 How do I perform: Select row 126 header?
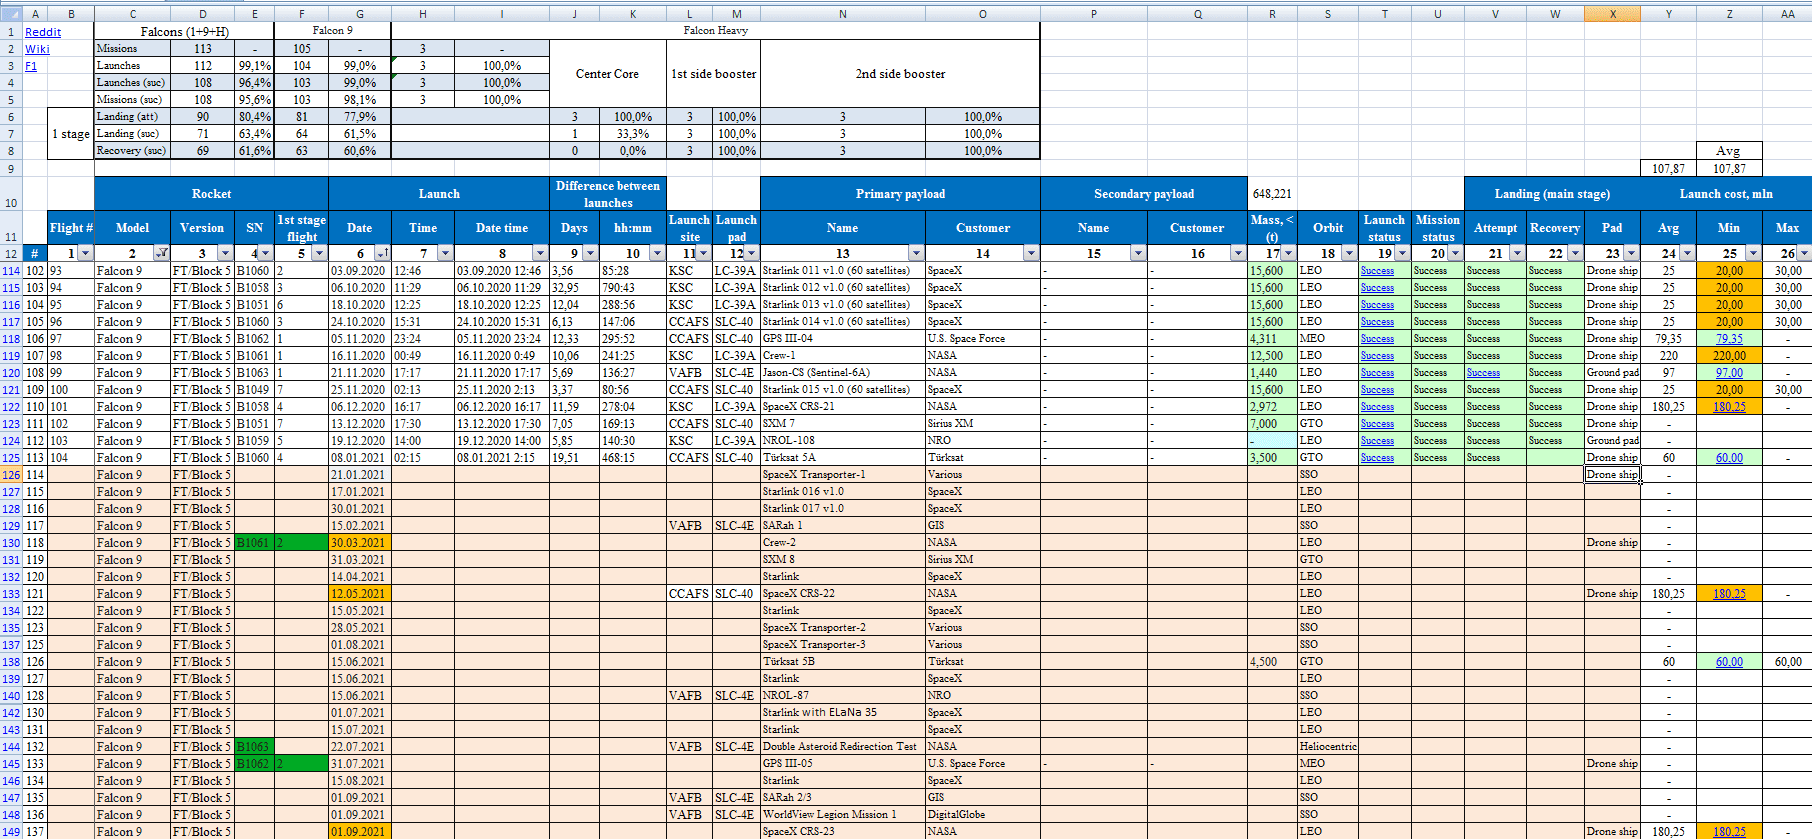(x=11, y=475)
